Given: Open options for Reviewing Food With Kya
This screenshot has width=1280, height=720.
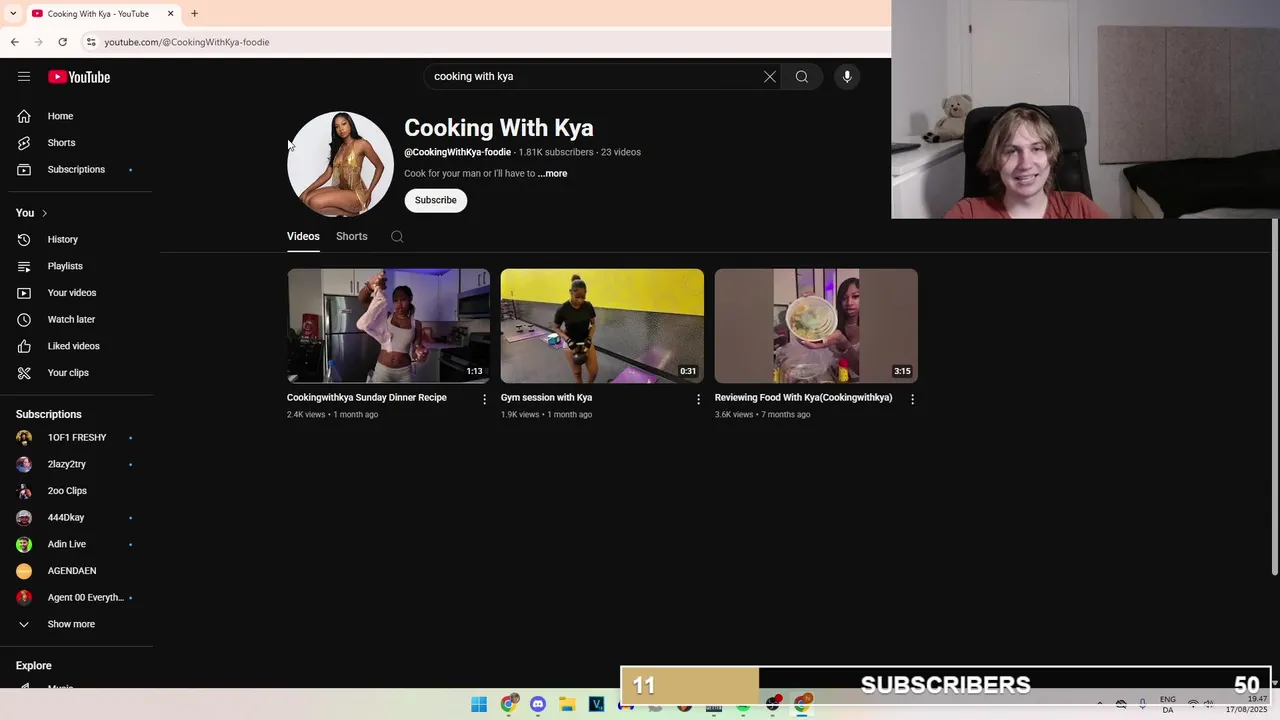Looking at the screenshot, I should (912, 399).
